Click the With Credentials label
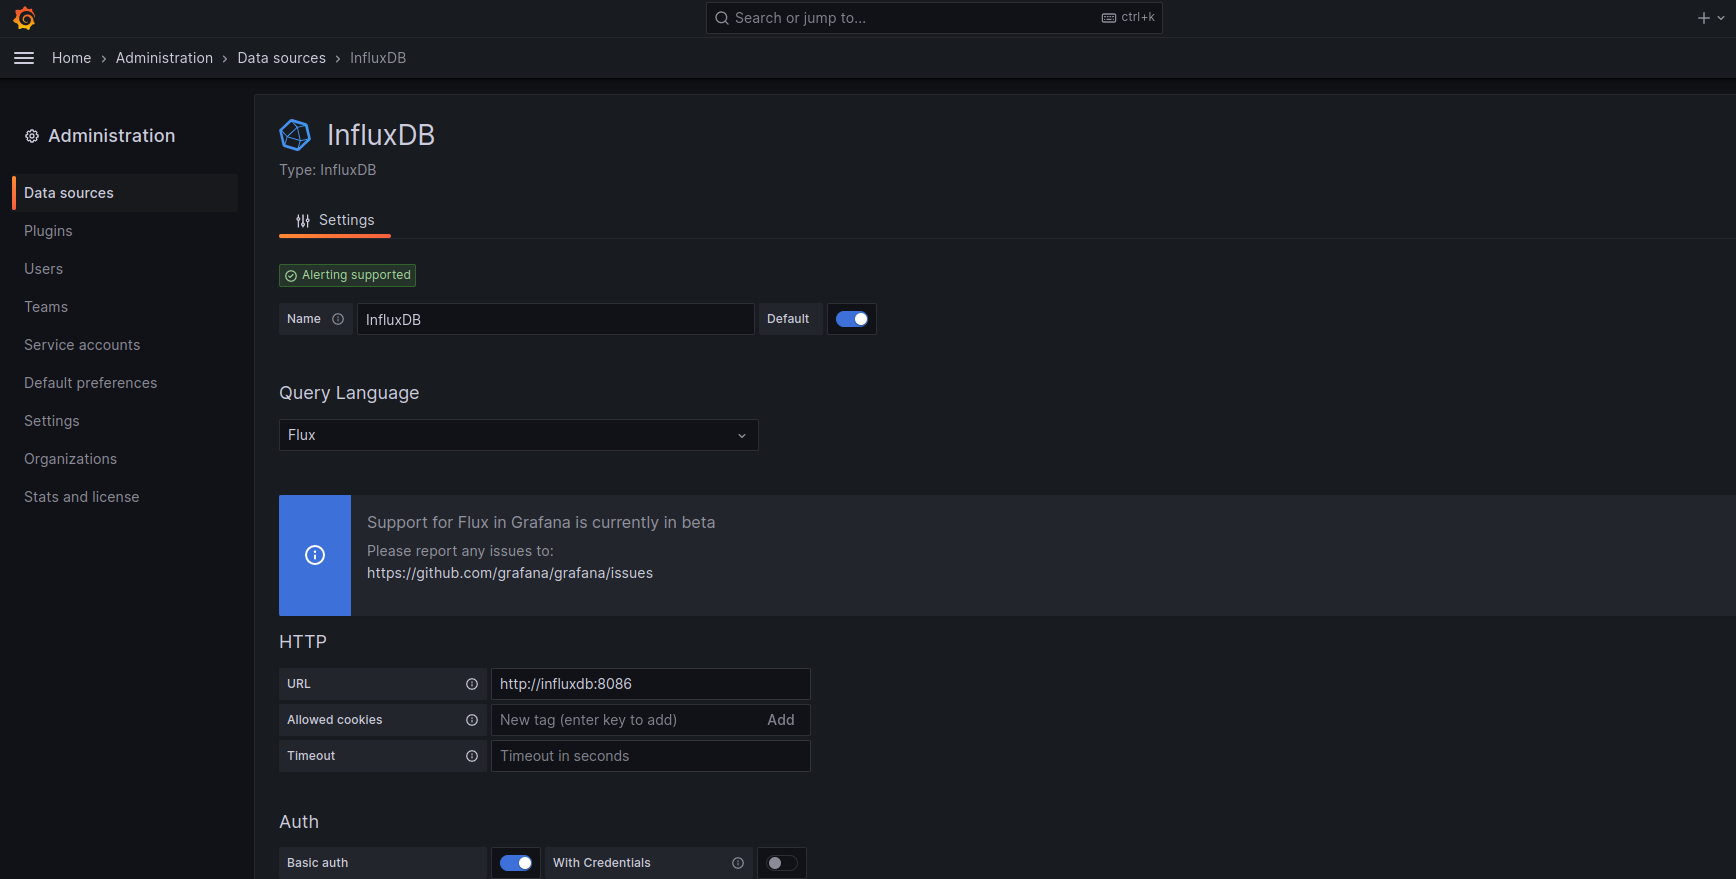Screen dimensions: 1736x879 coord(602,863)
